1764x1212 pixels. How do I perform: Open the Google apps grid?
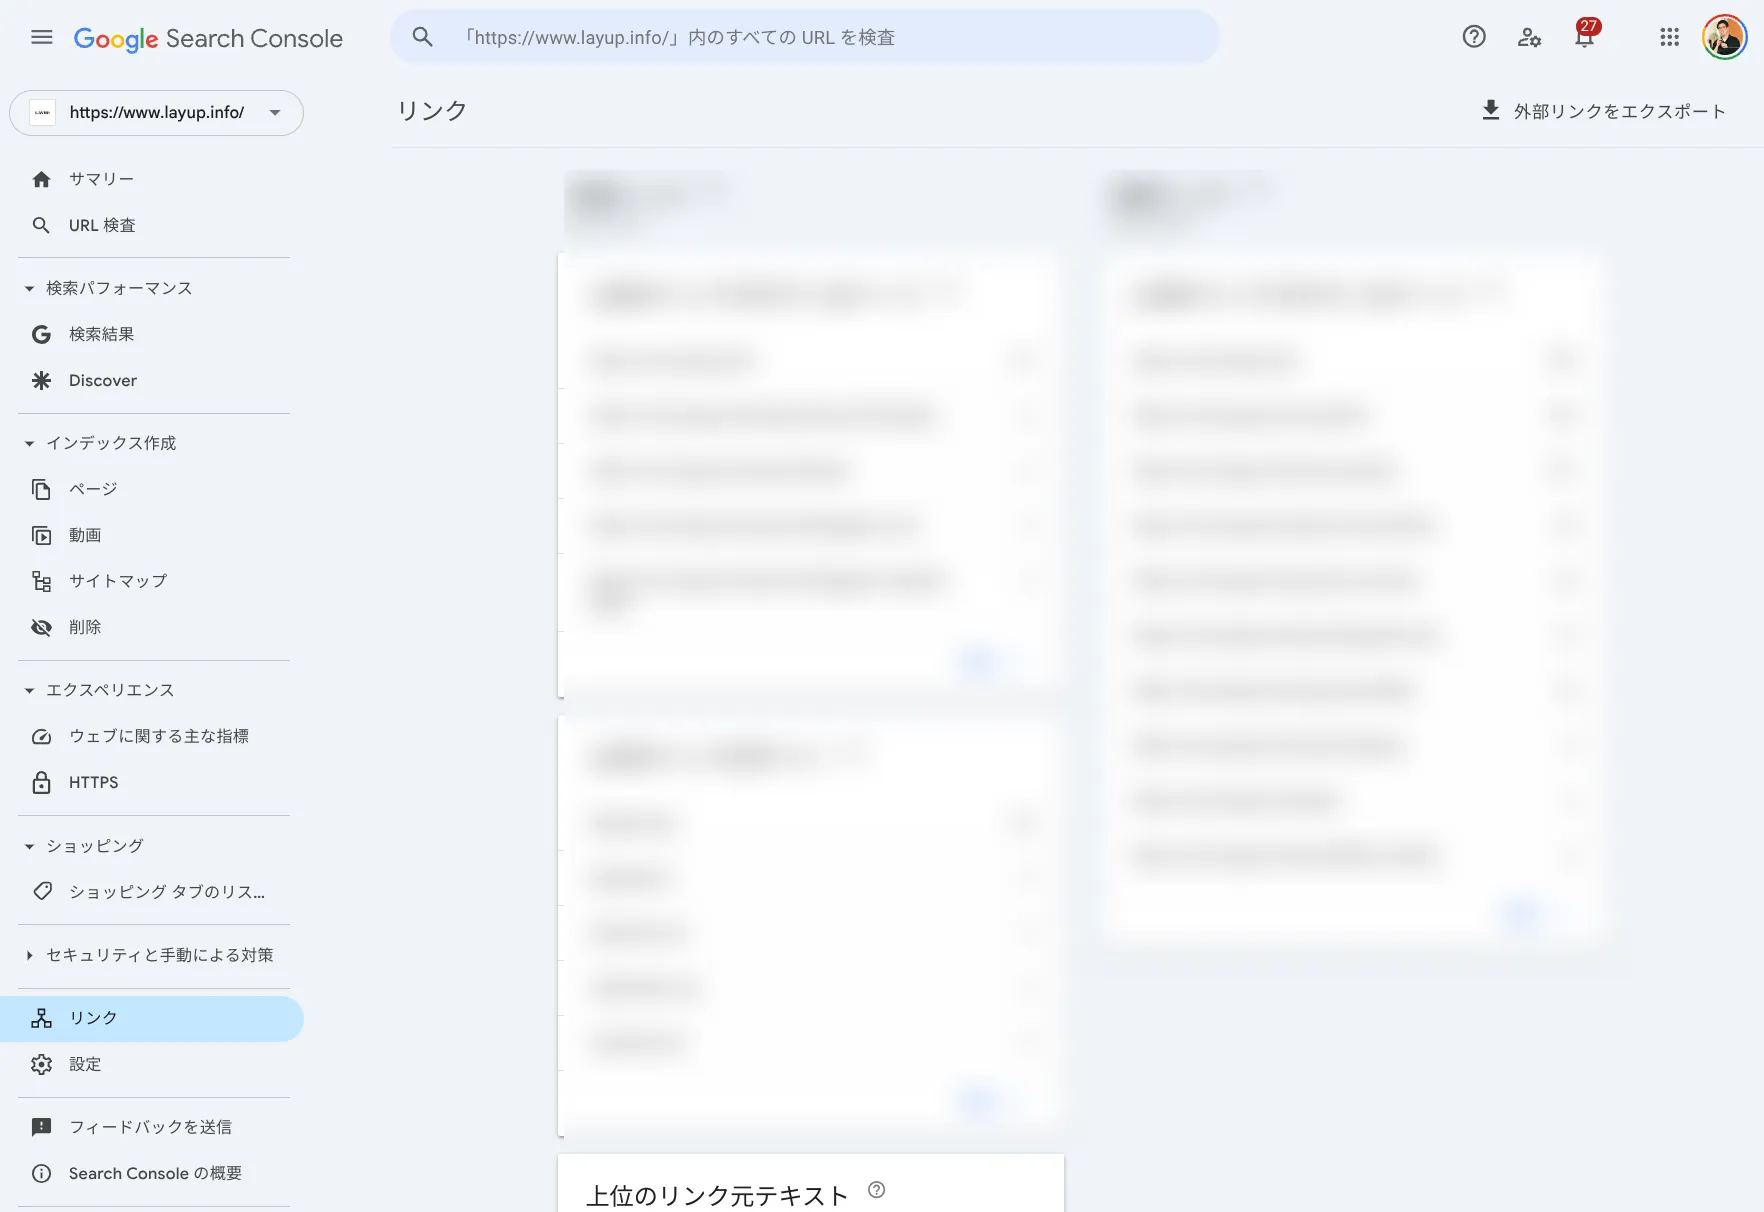[x=1669, y=37]
